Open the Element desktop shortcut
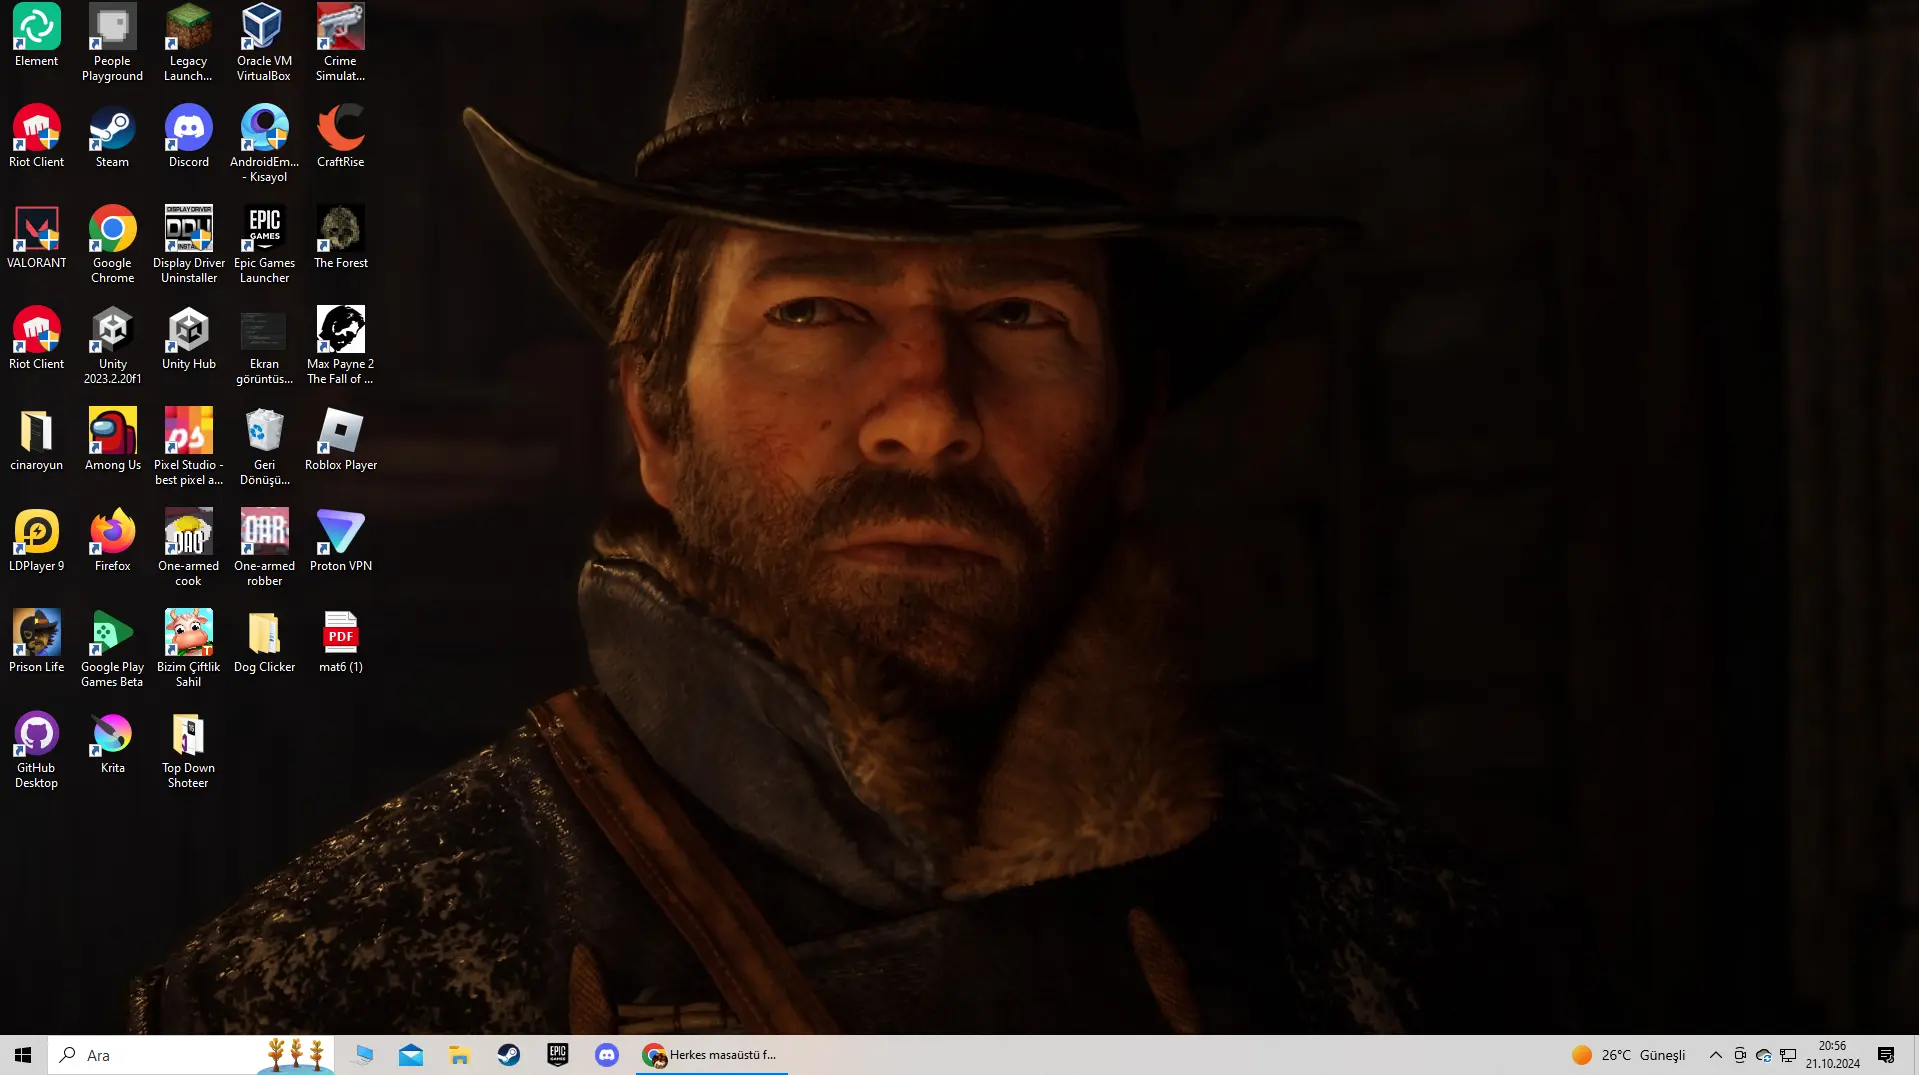Screen dimensions: 1919x1075 point(37,36)
